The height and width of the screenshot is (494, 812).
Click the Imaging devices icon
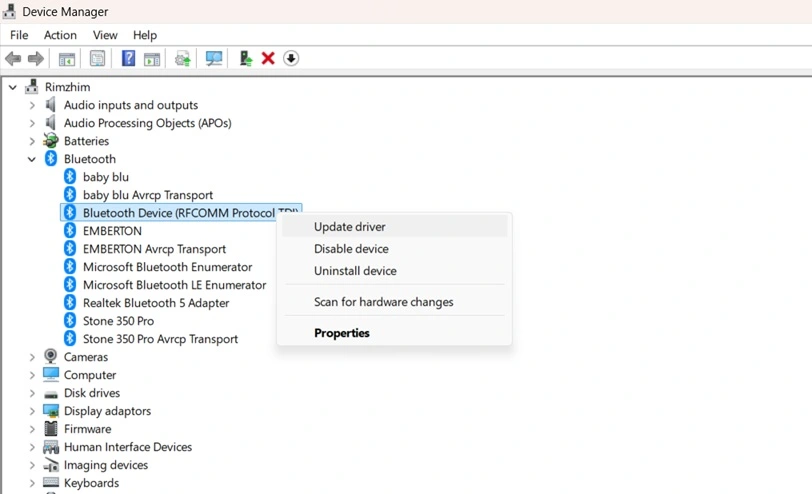coord(51,465)
